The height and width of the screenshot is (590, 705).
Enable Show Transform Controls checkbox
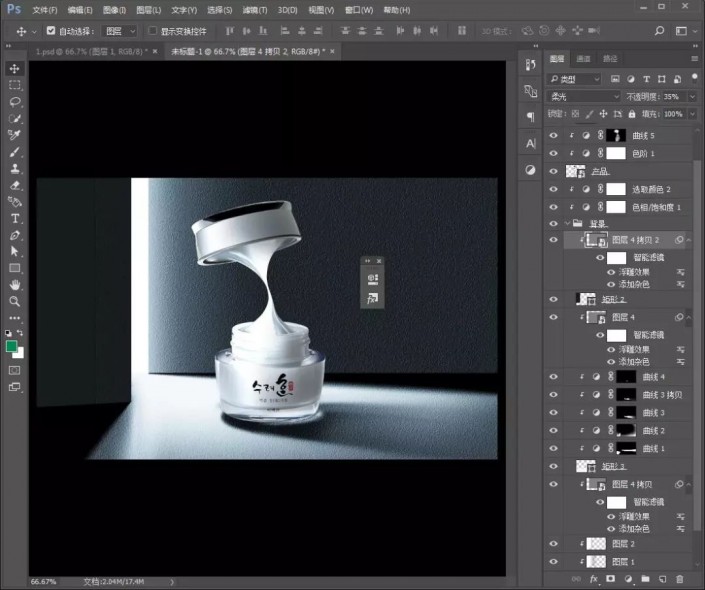(152, 31)
